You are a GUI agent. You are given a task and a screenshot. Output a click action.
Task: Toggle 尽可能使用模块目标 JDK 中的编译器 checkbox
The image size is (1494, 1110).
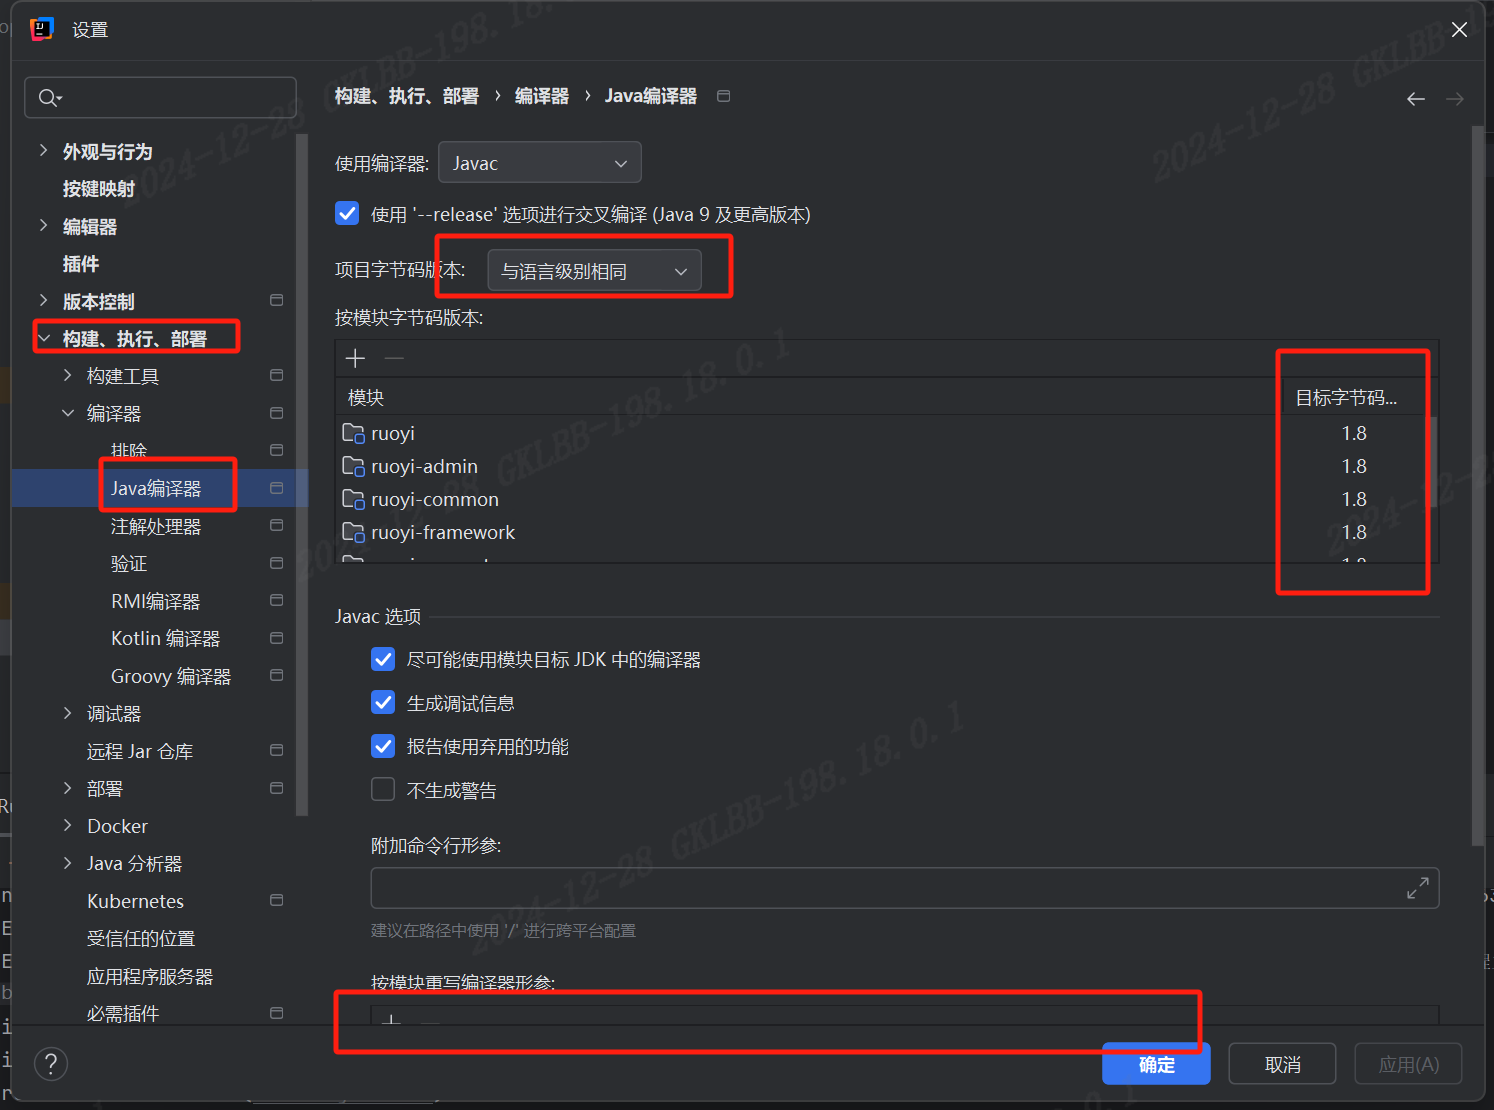[383, 659]
